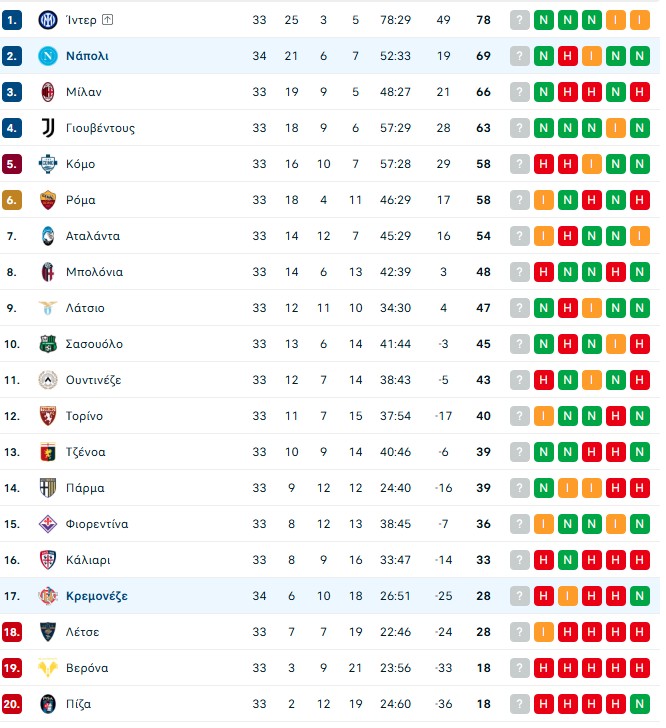Click the Parma club crest
This screenshot has width=666, height=728.
pyautogui.click(x=48, y=488)
